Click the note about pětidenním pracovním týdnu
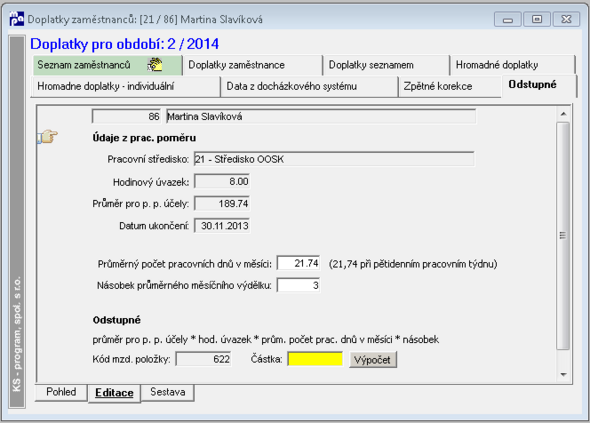 pos(413,264)
